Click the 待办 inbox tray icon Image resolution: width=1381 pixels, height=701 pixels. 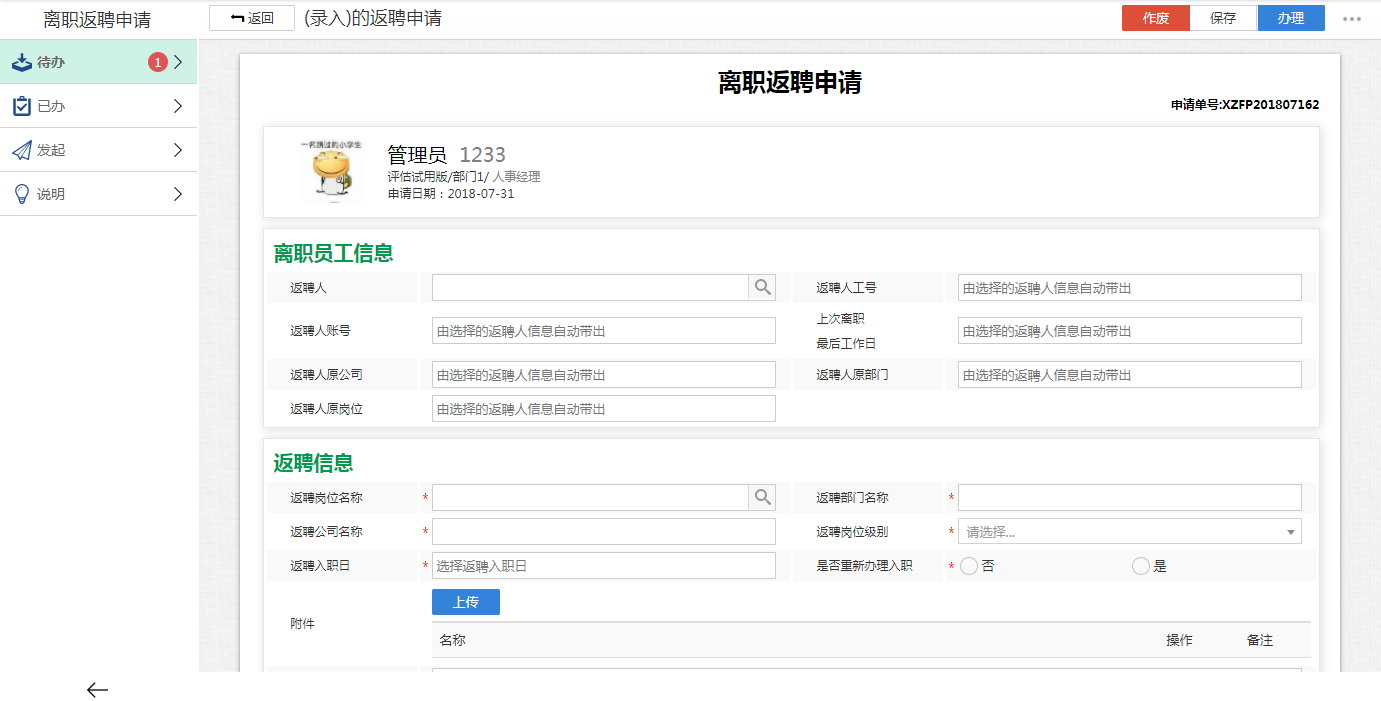click(22, 62)
